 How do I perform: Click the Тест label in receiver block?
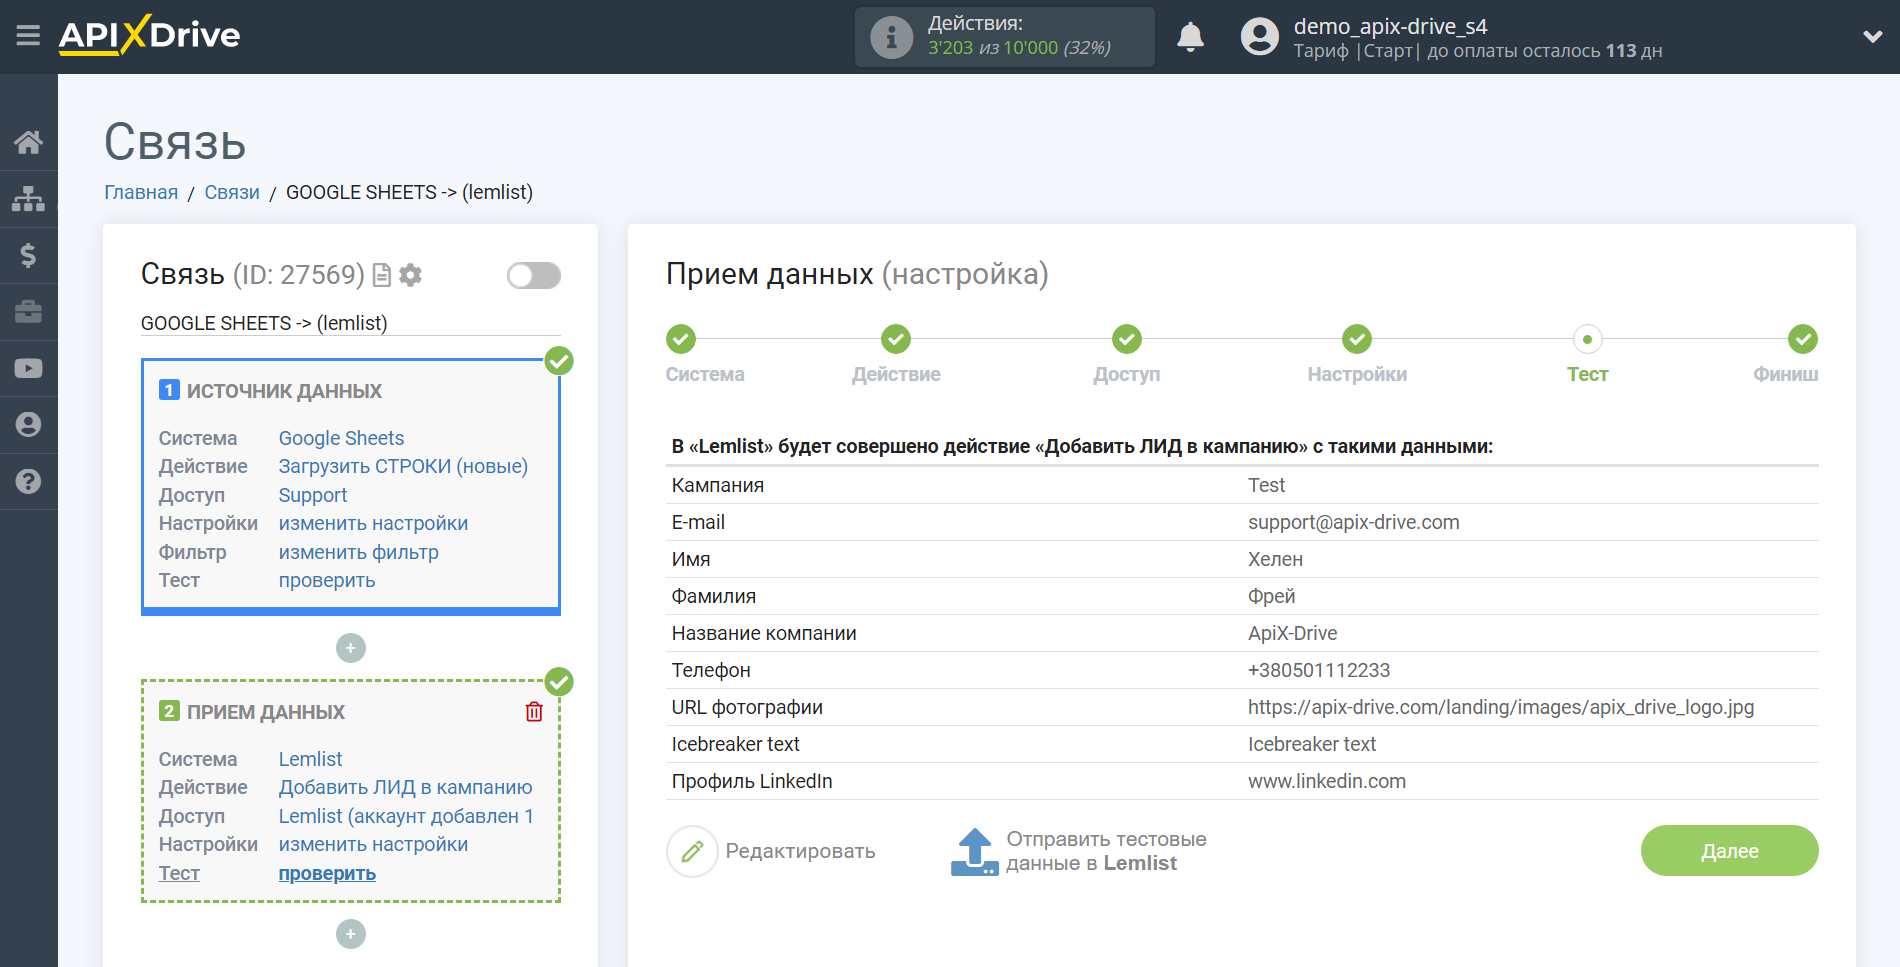coord(179,873)
